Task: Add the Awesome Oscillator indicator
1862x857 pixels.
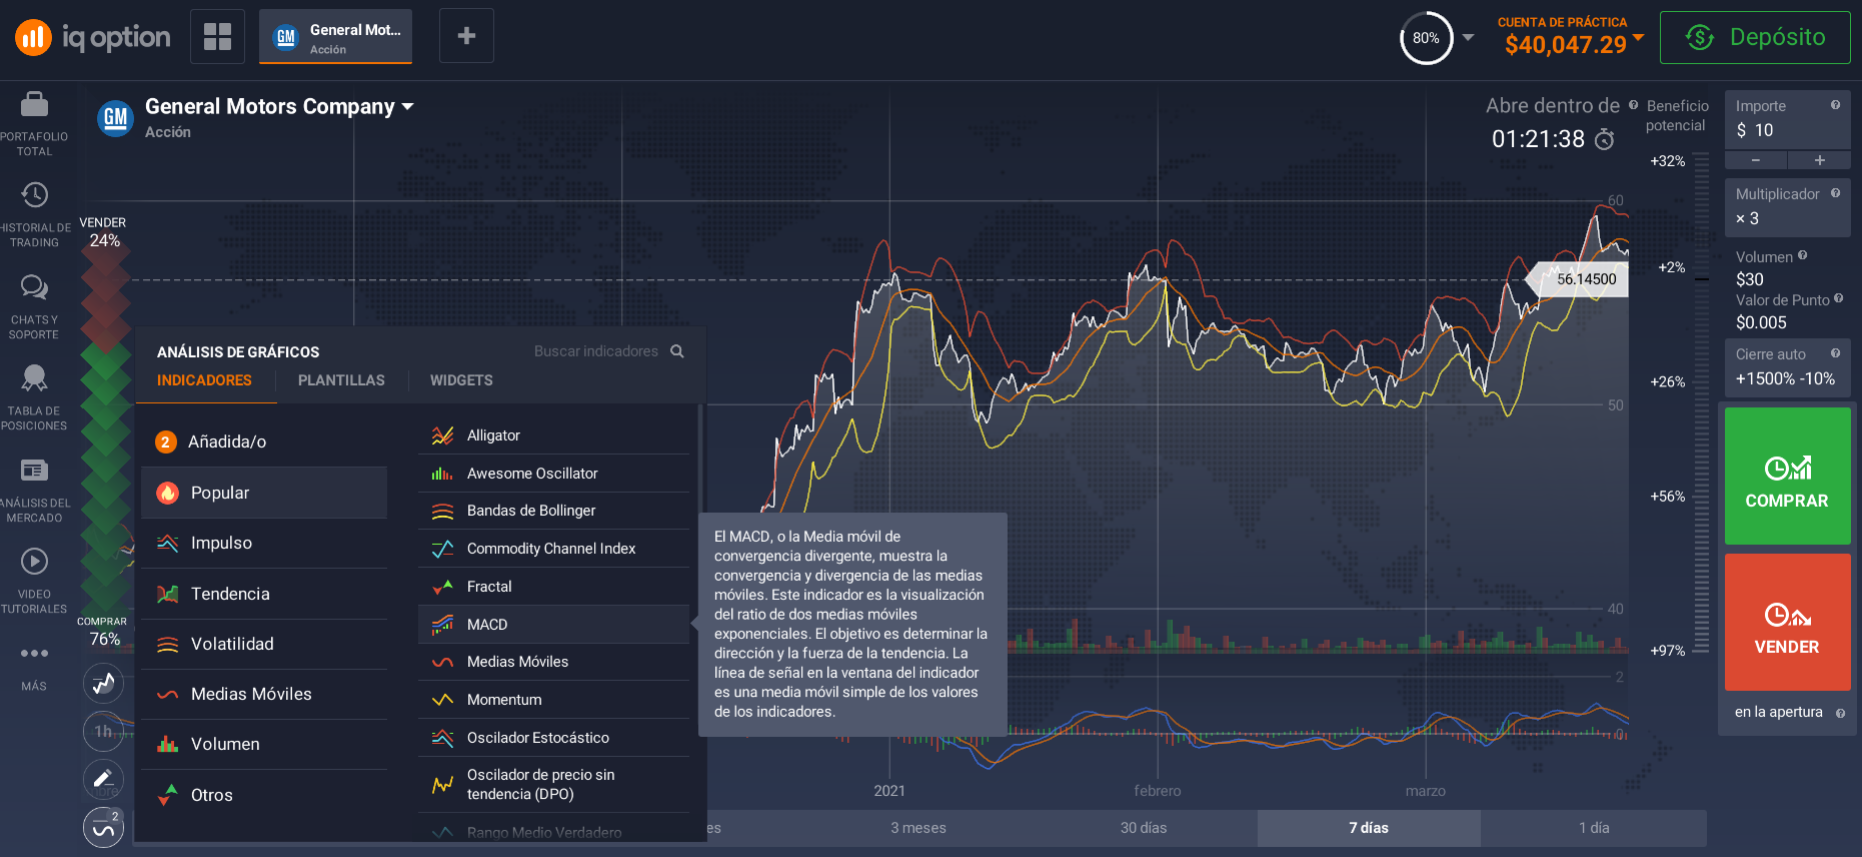Action: pos(554,473)
